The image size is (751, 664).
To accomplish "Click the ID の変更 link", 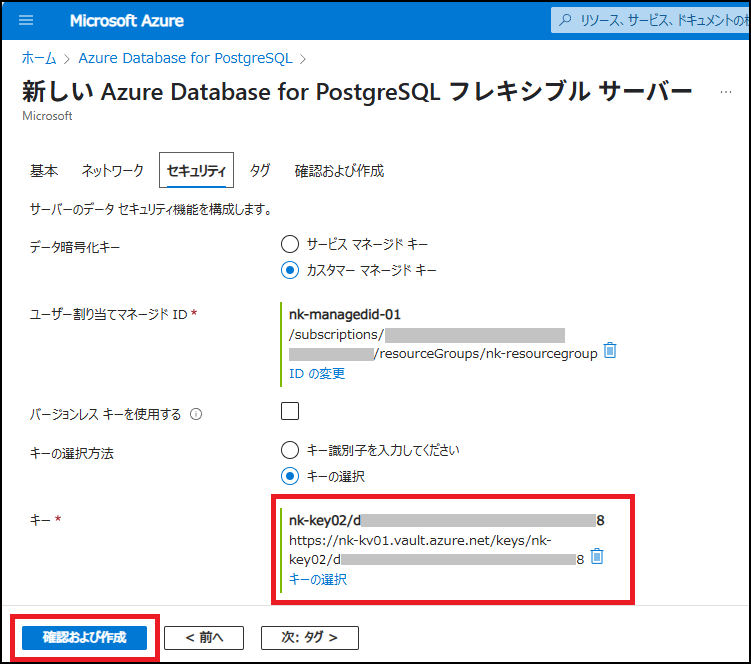I will [317, 374].
